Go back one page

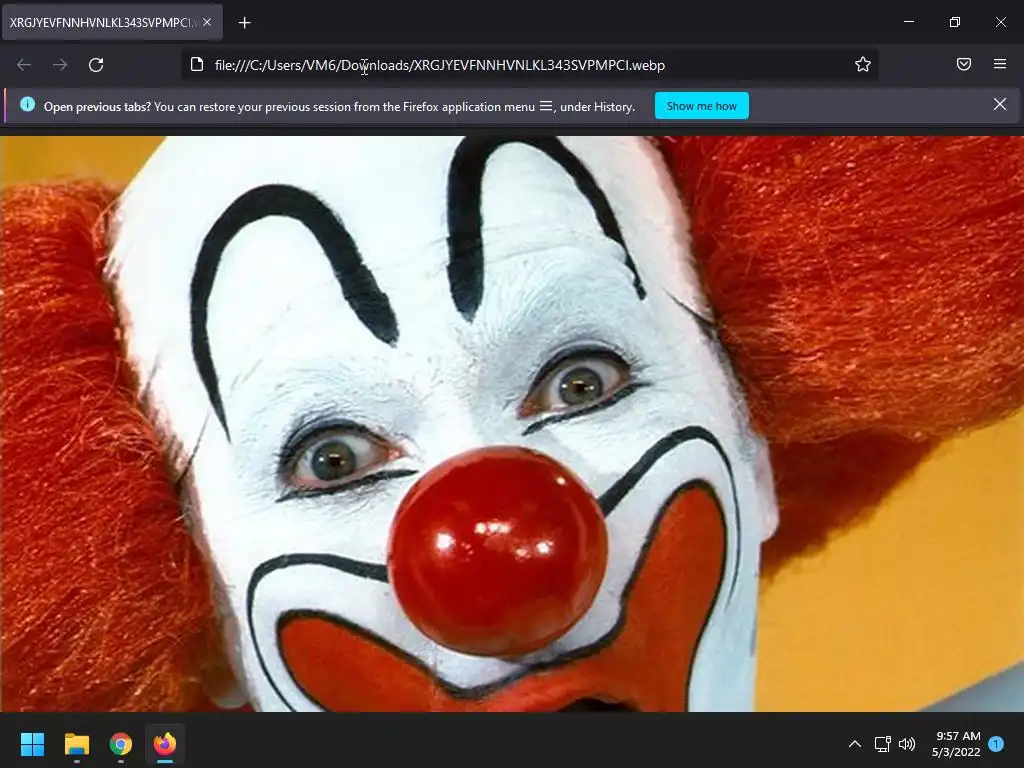(24, 65)
